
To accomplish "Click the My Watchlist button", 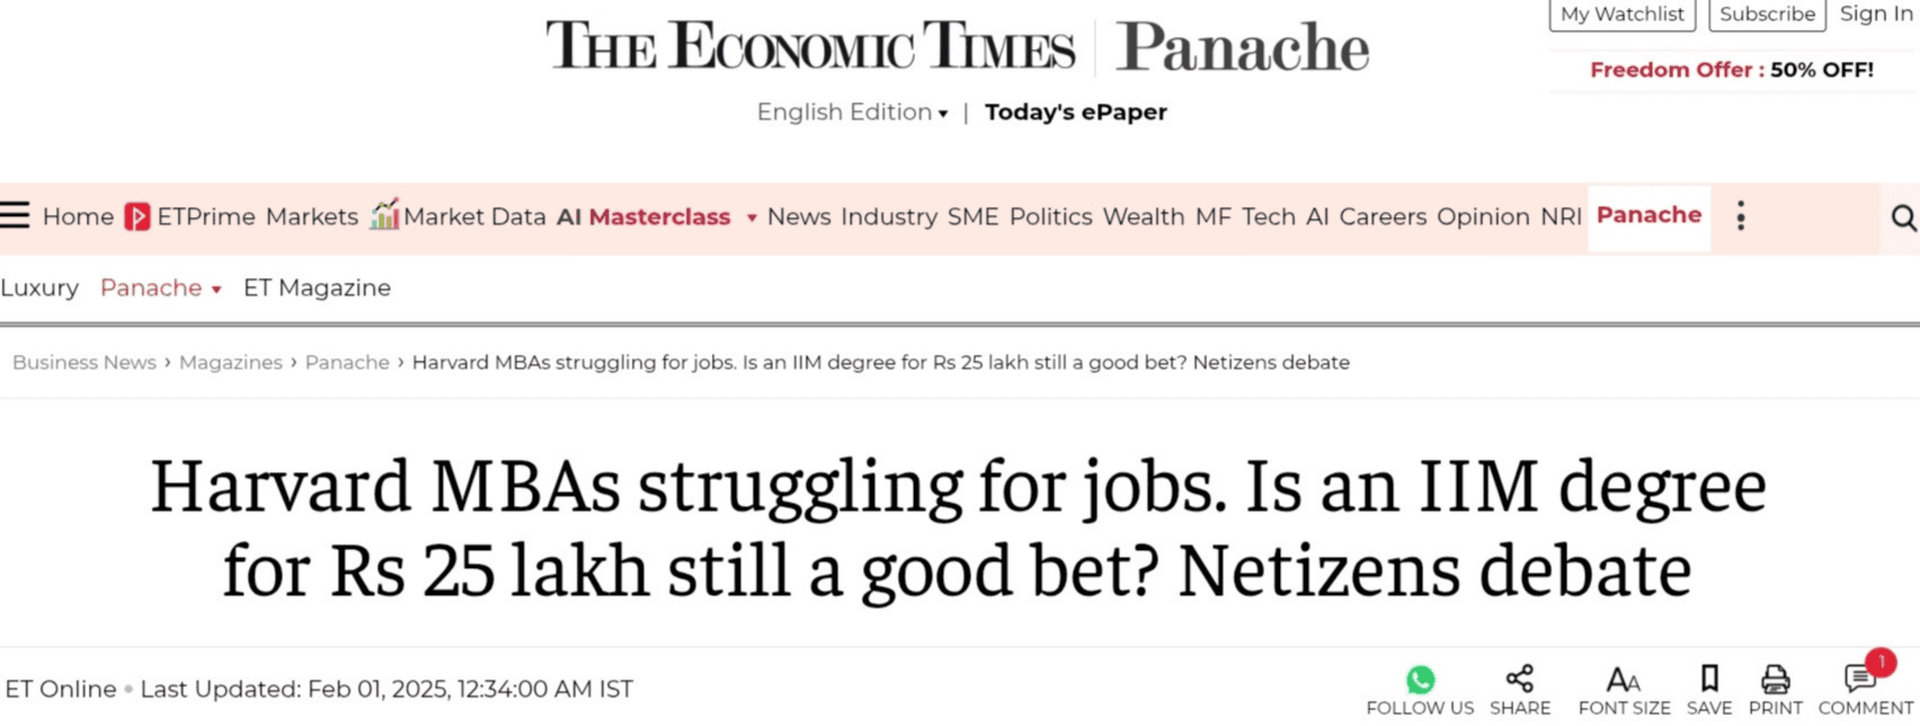I will pos(1621,14).
